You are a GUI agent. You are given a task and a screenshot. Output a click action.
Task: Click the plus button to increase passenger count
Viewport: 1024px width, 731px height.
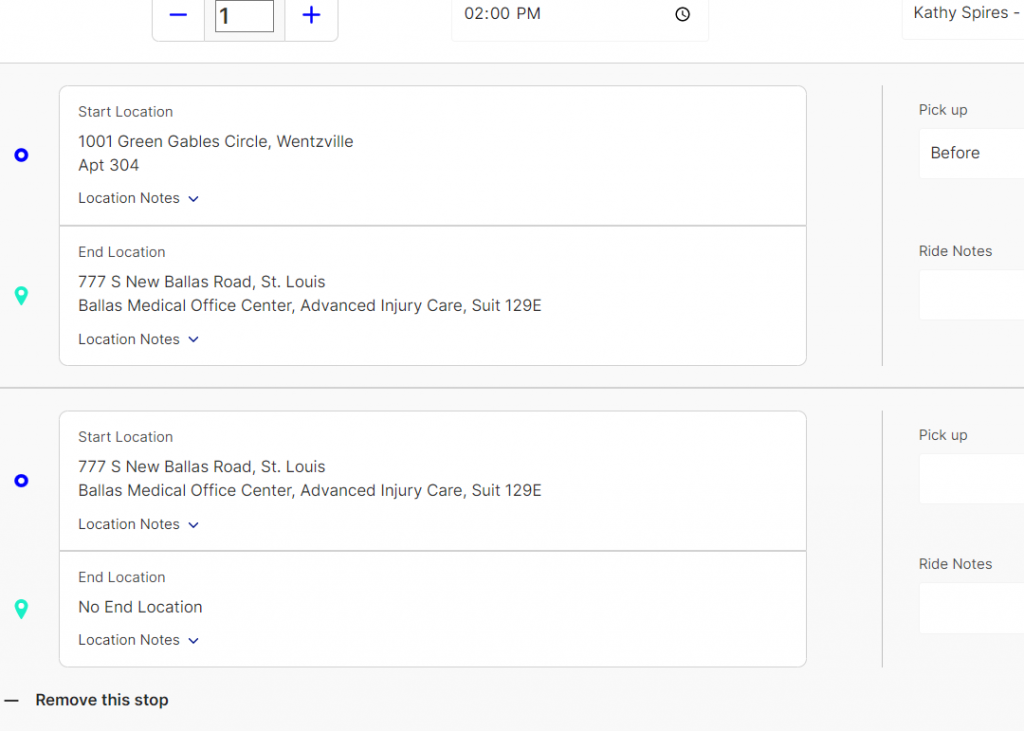[311, 16]
